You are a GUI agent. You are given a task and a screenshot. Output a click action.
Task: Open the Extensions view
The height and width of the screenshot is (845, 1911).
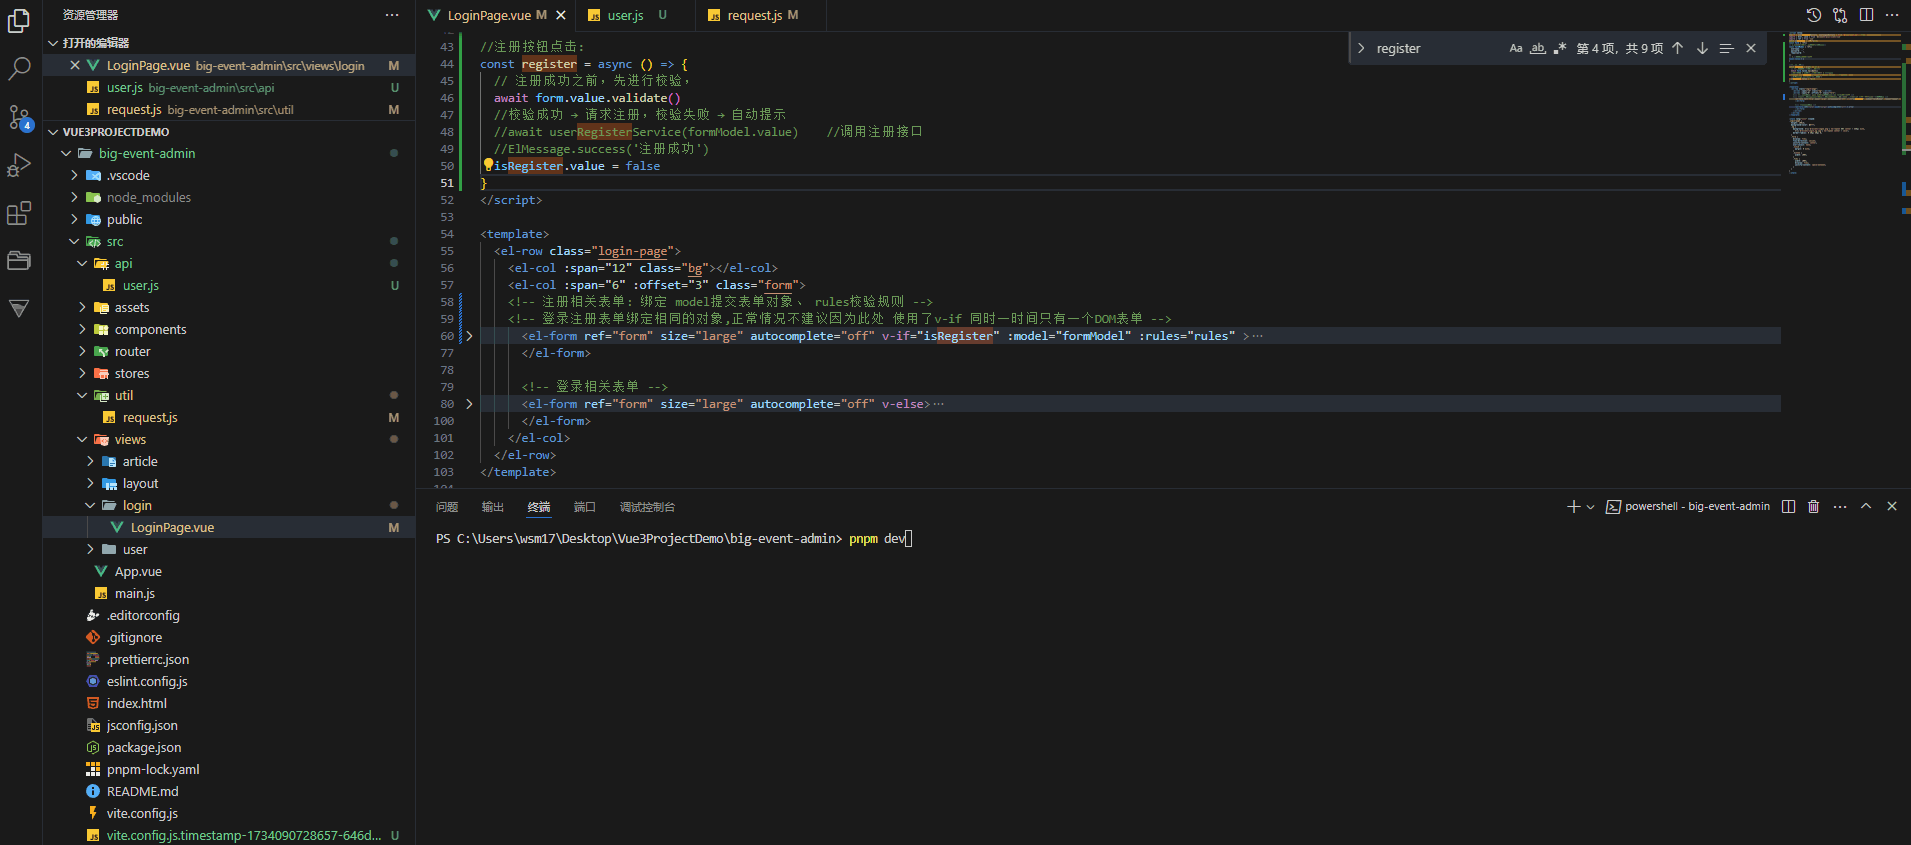pyautogui.click(x=19, y=213)
